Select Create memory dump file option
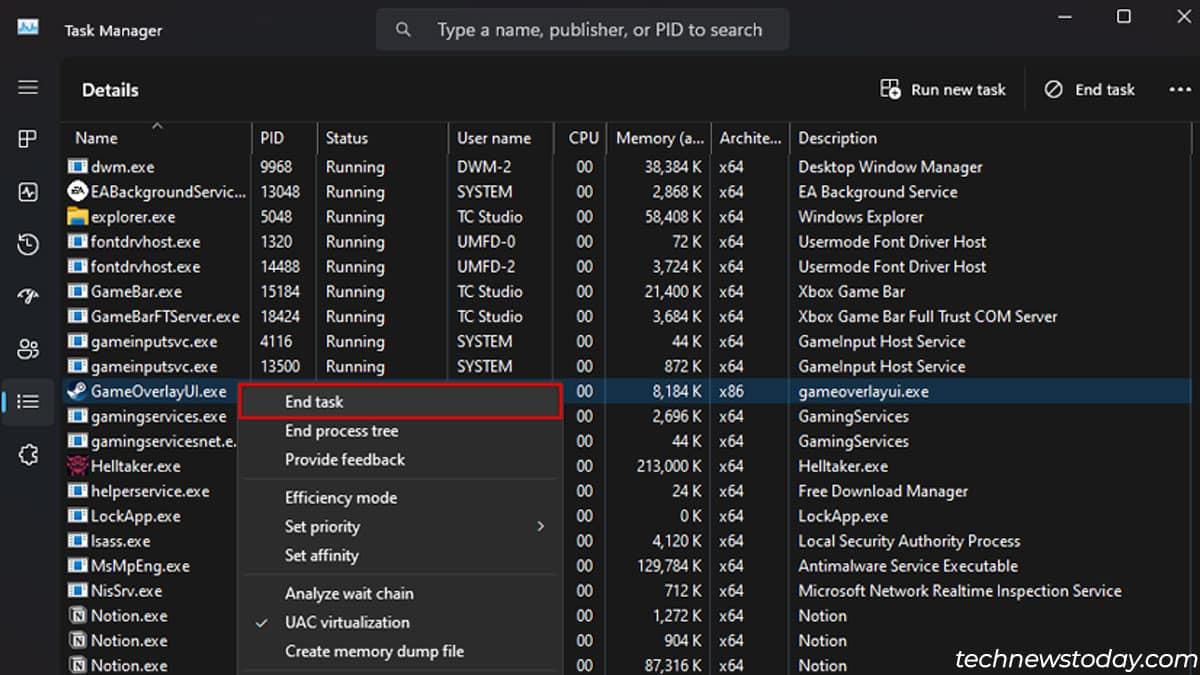Screen dimensions: 1200x675 [400, 651]
